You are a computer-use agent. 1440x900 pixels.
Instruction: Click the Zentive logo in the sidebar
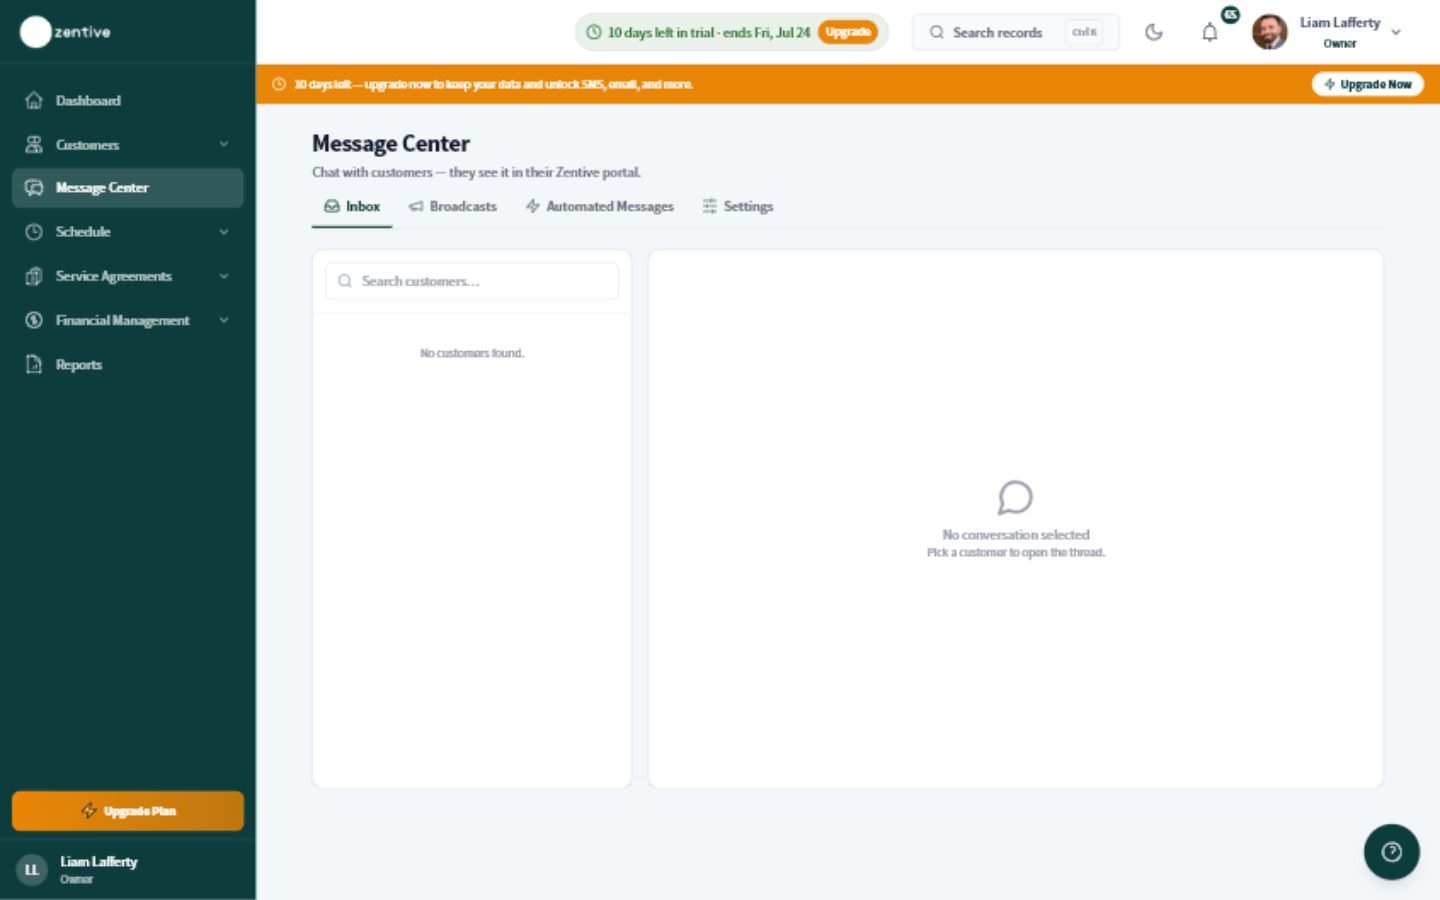[66, 32]
